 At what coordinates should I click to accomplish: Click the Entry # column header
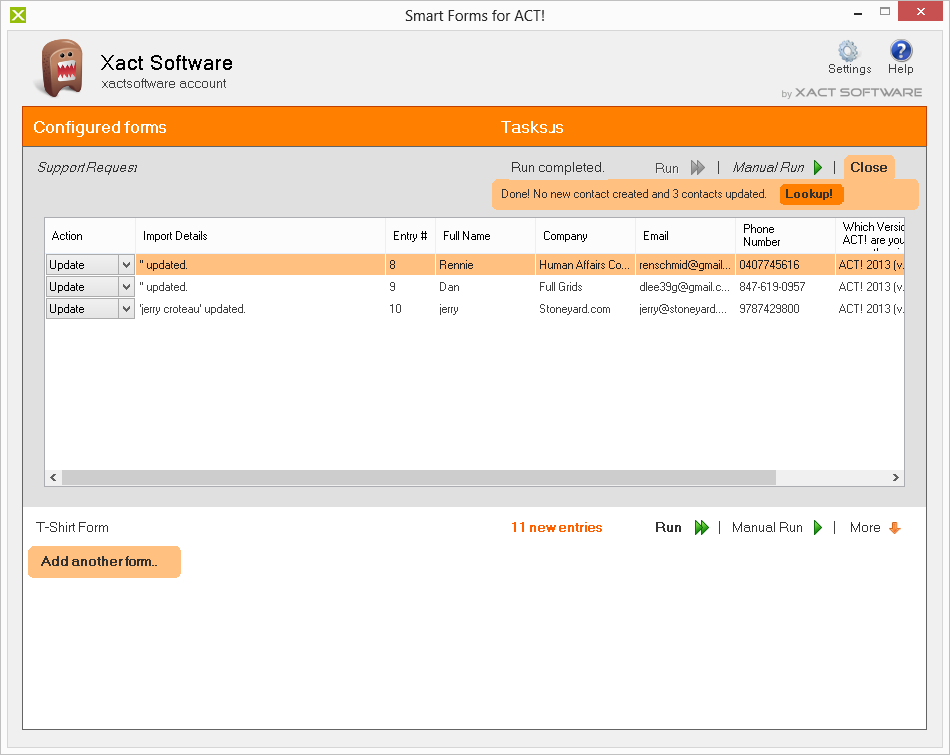click(x=410, y=236)
